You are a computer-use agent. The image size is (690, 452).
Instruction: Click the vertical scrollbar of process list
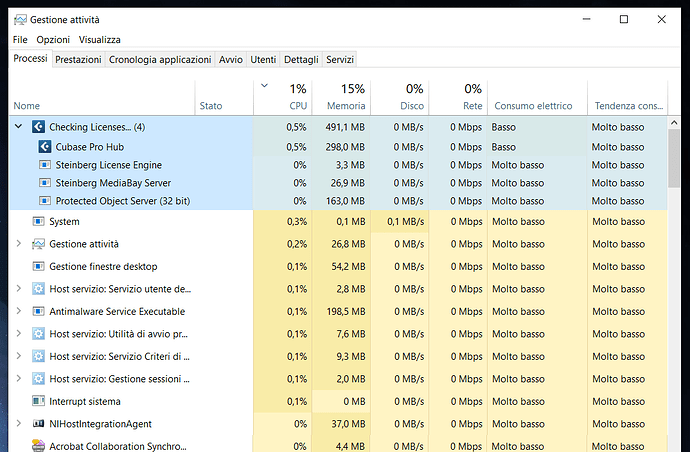(x=676, y=300)
